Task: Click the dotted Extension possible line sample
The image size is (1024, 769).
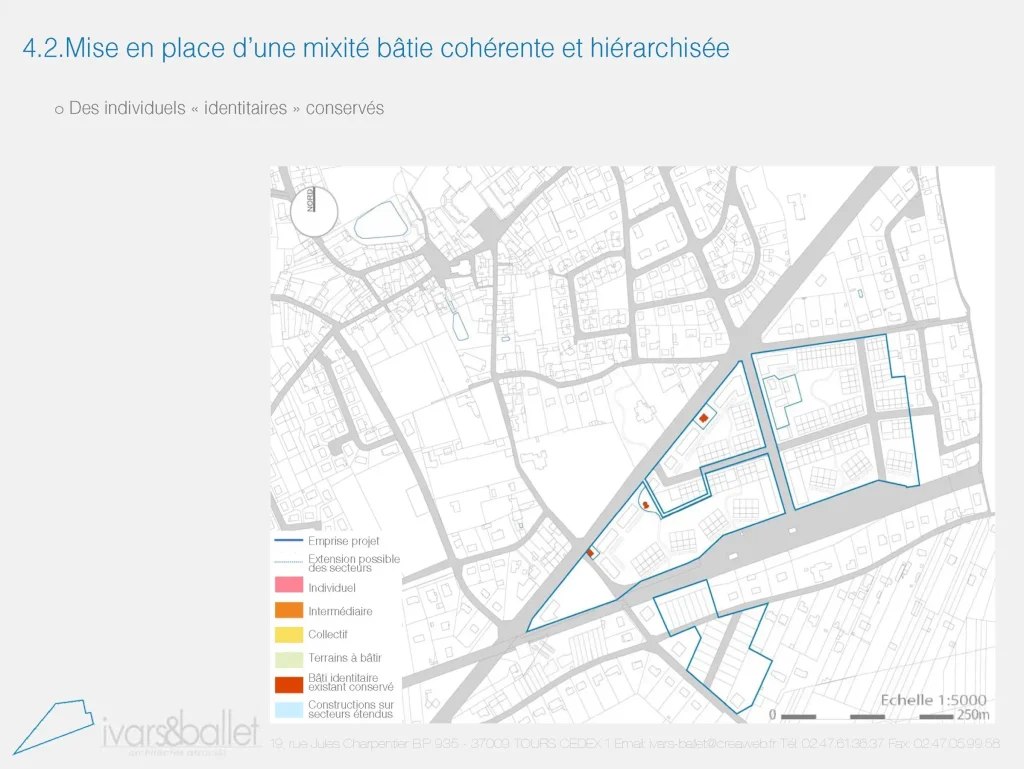Action: pyautogui.click(x=288, y=563)
